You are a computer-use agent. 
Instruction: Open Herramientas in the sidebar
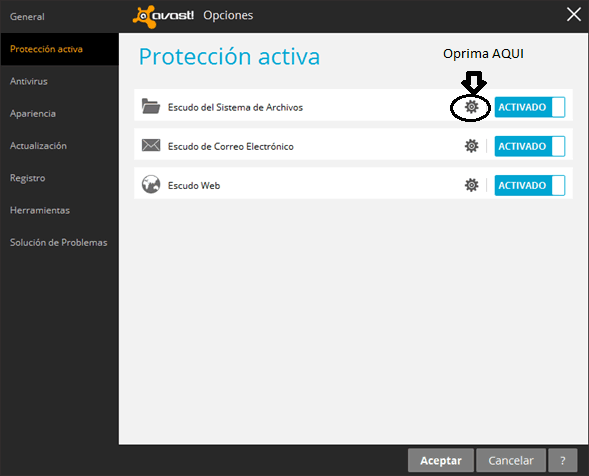(40, 210)
